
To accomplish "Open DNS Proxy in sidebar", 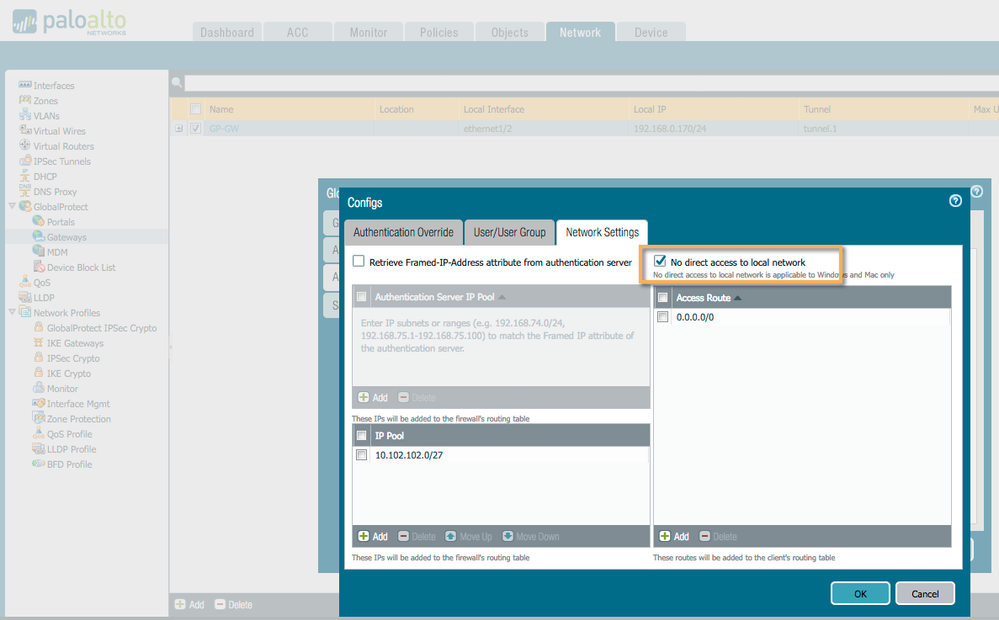I will point(55,192).
